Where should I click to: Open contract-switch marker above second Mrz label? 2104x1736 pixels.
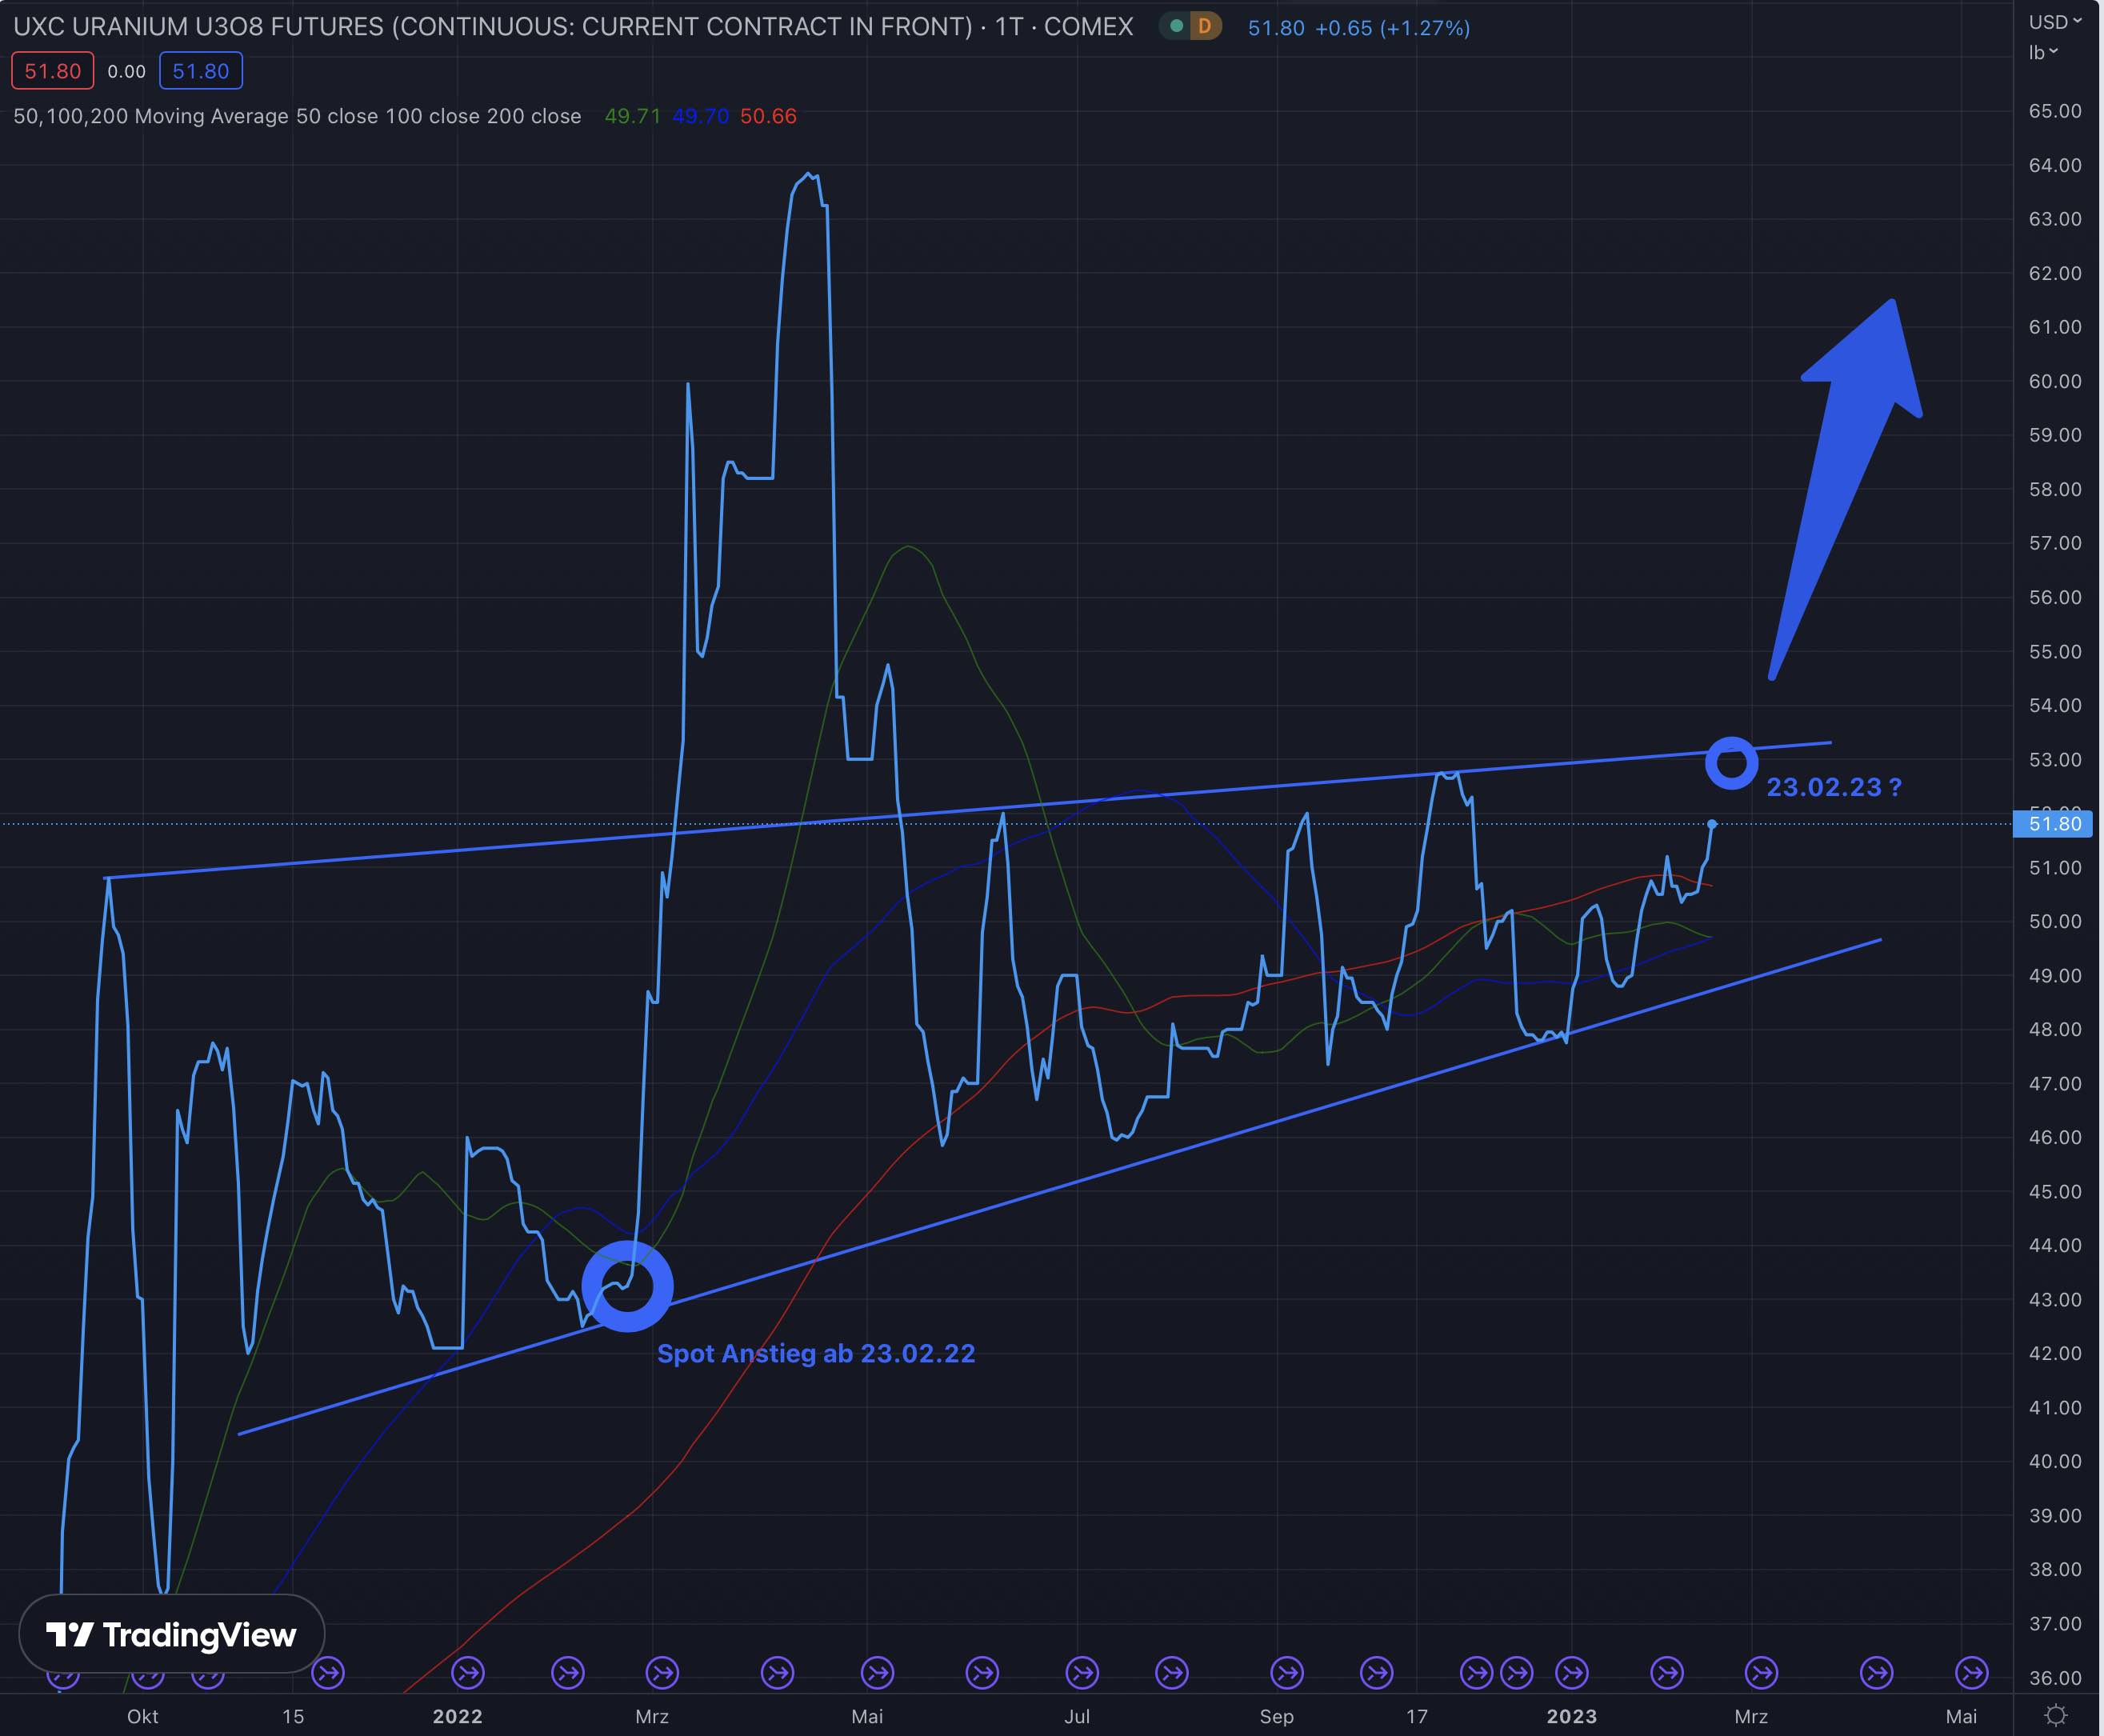click(1761, 1672)
